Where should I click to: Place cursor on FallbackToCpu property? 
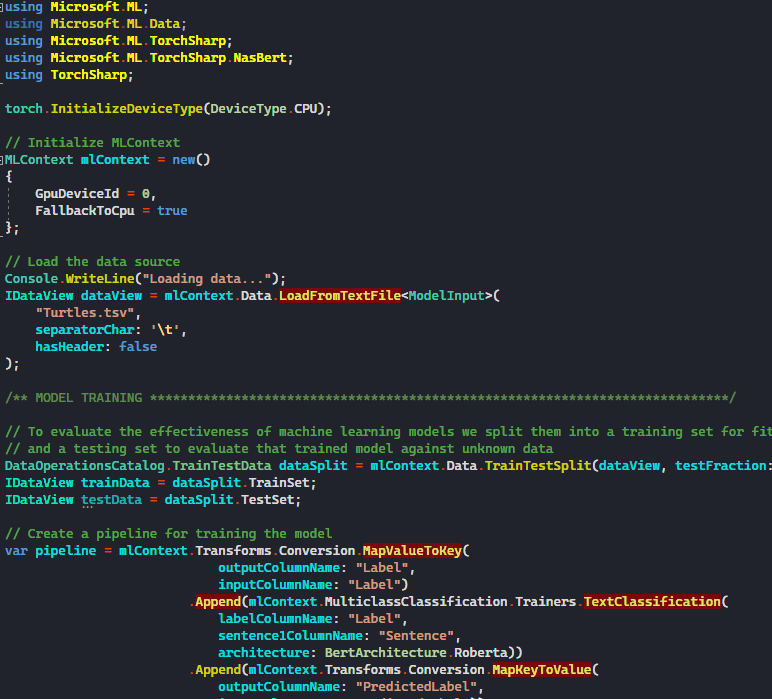(x=85, y=211)
